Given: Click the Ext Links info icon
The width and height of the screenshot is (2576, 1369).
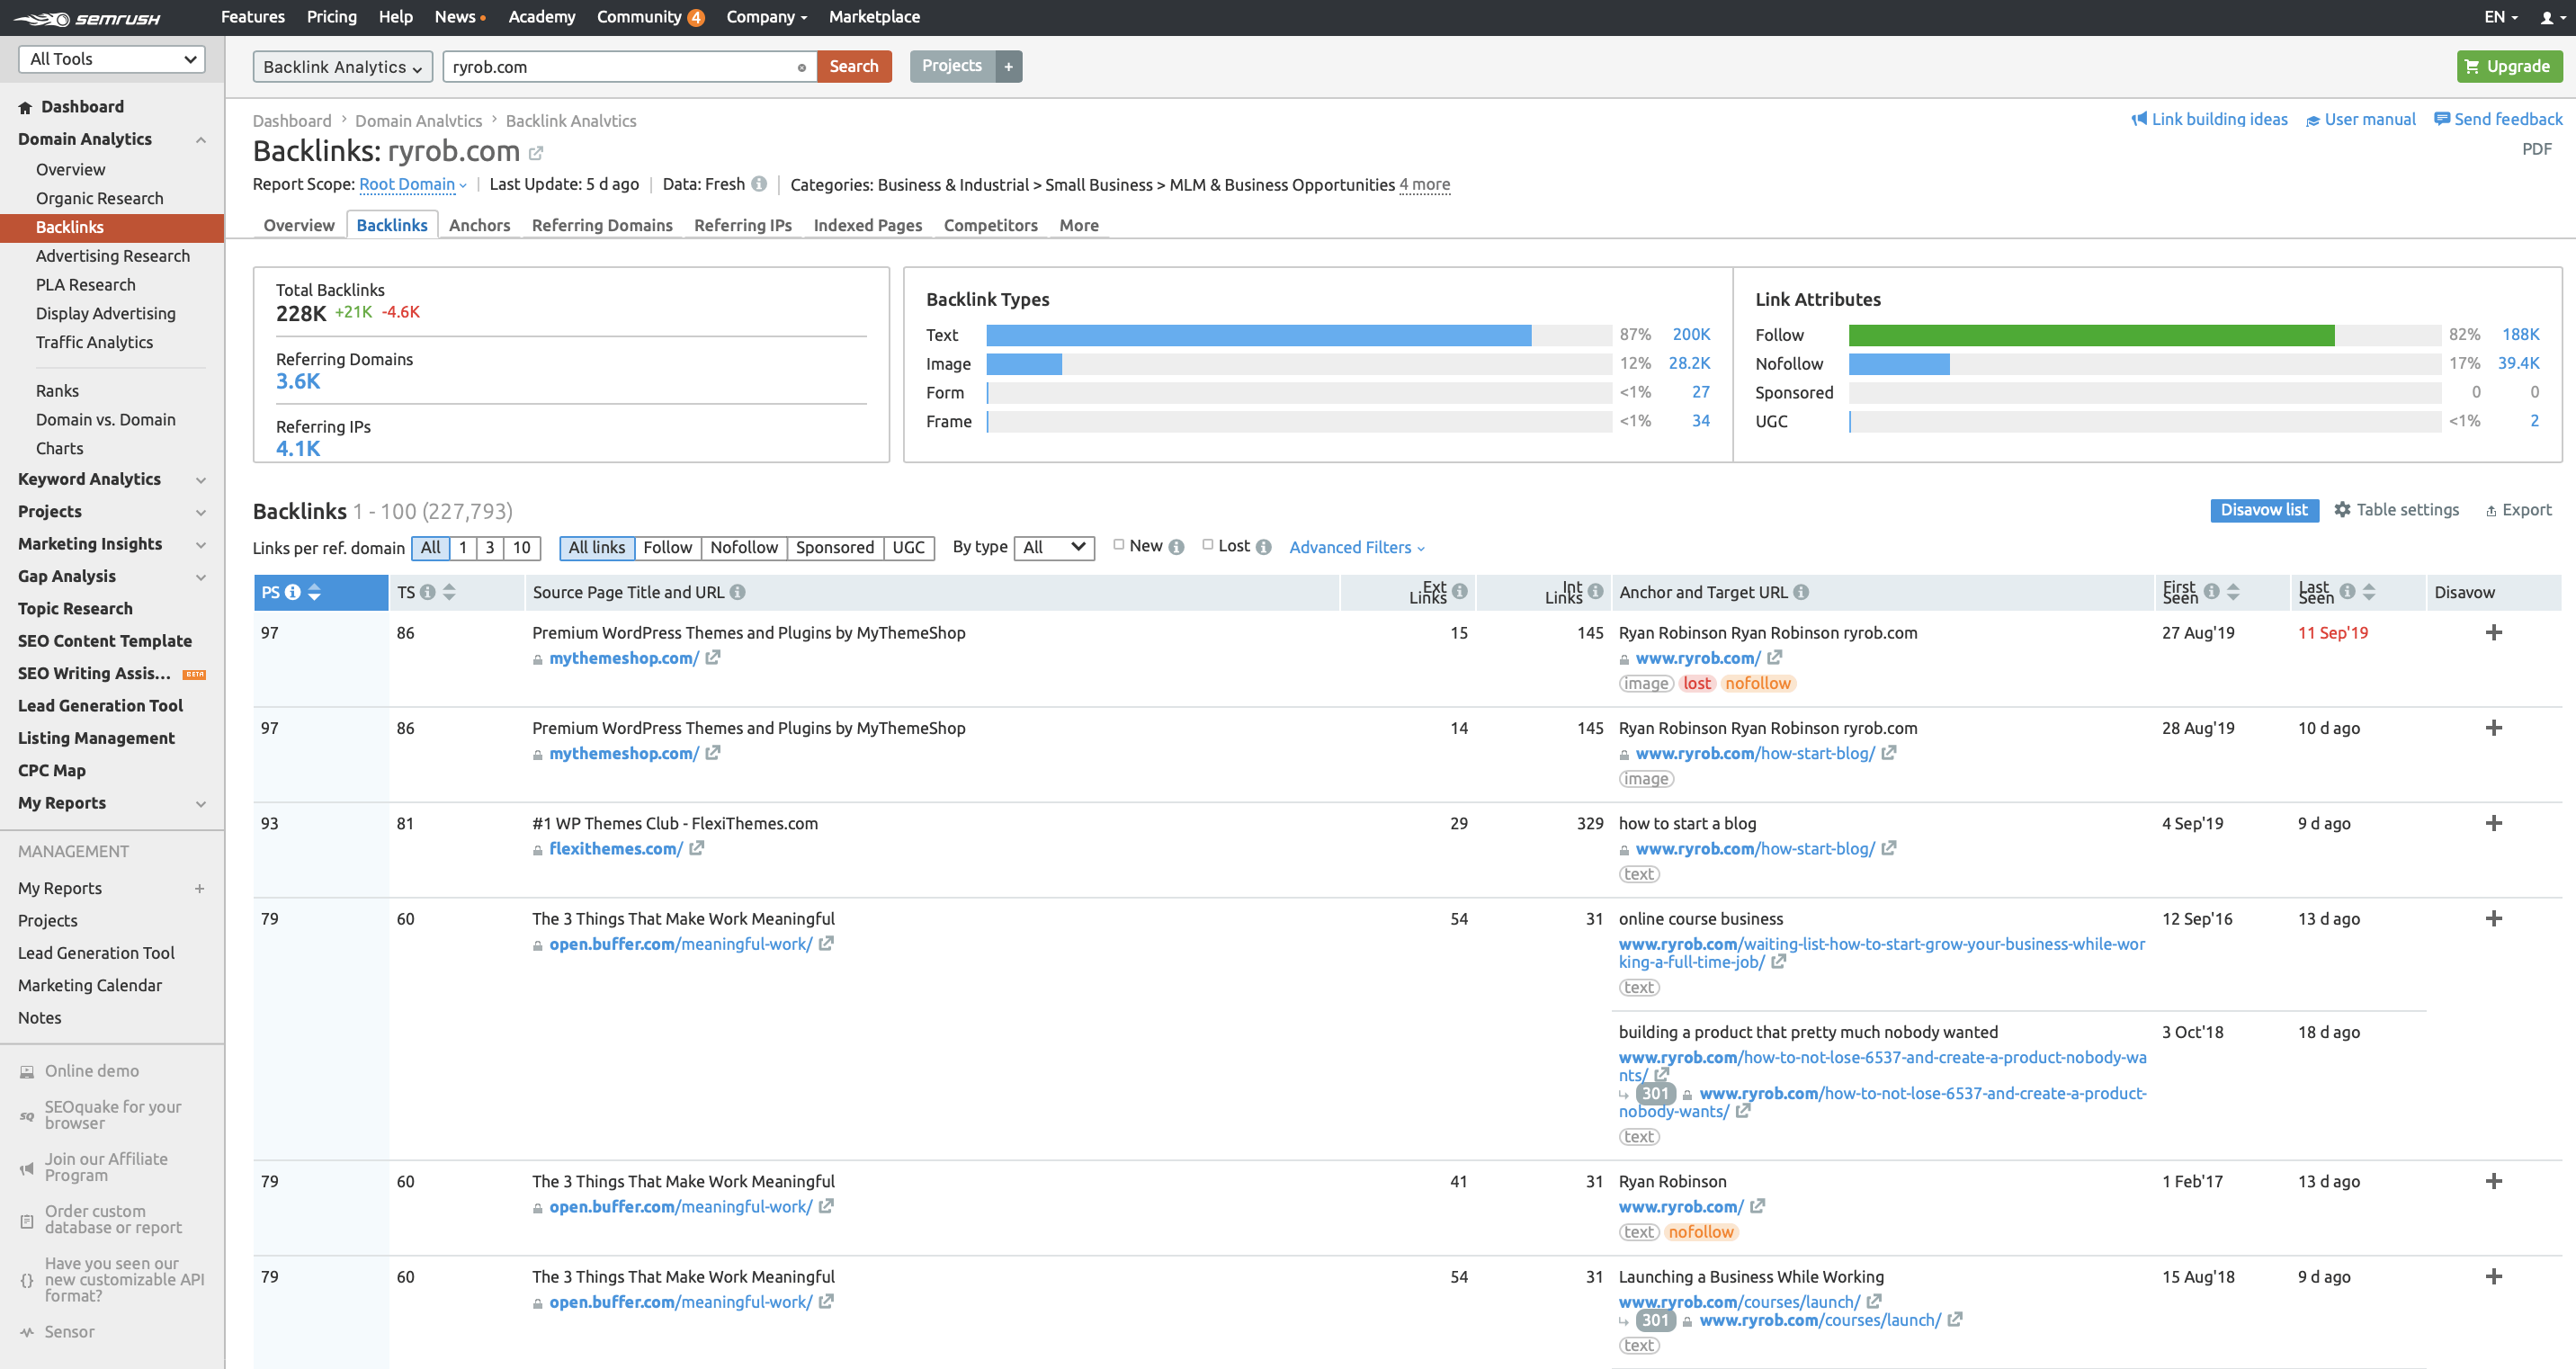Looking at the screenshot, I should point(1460,591).
